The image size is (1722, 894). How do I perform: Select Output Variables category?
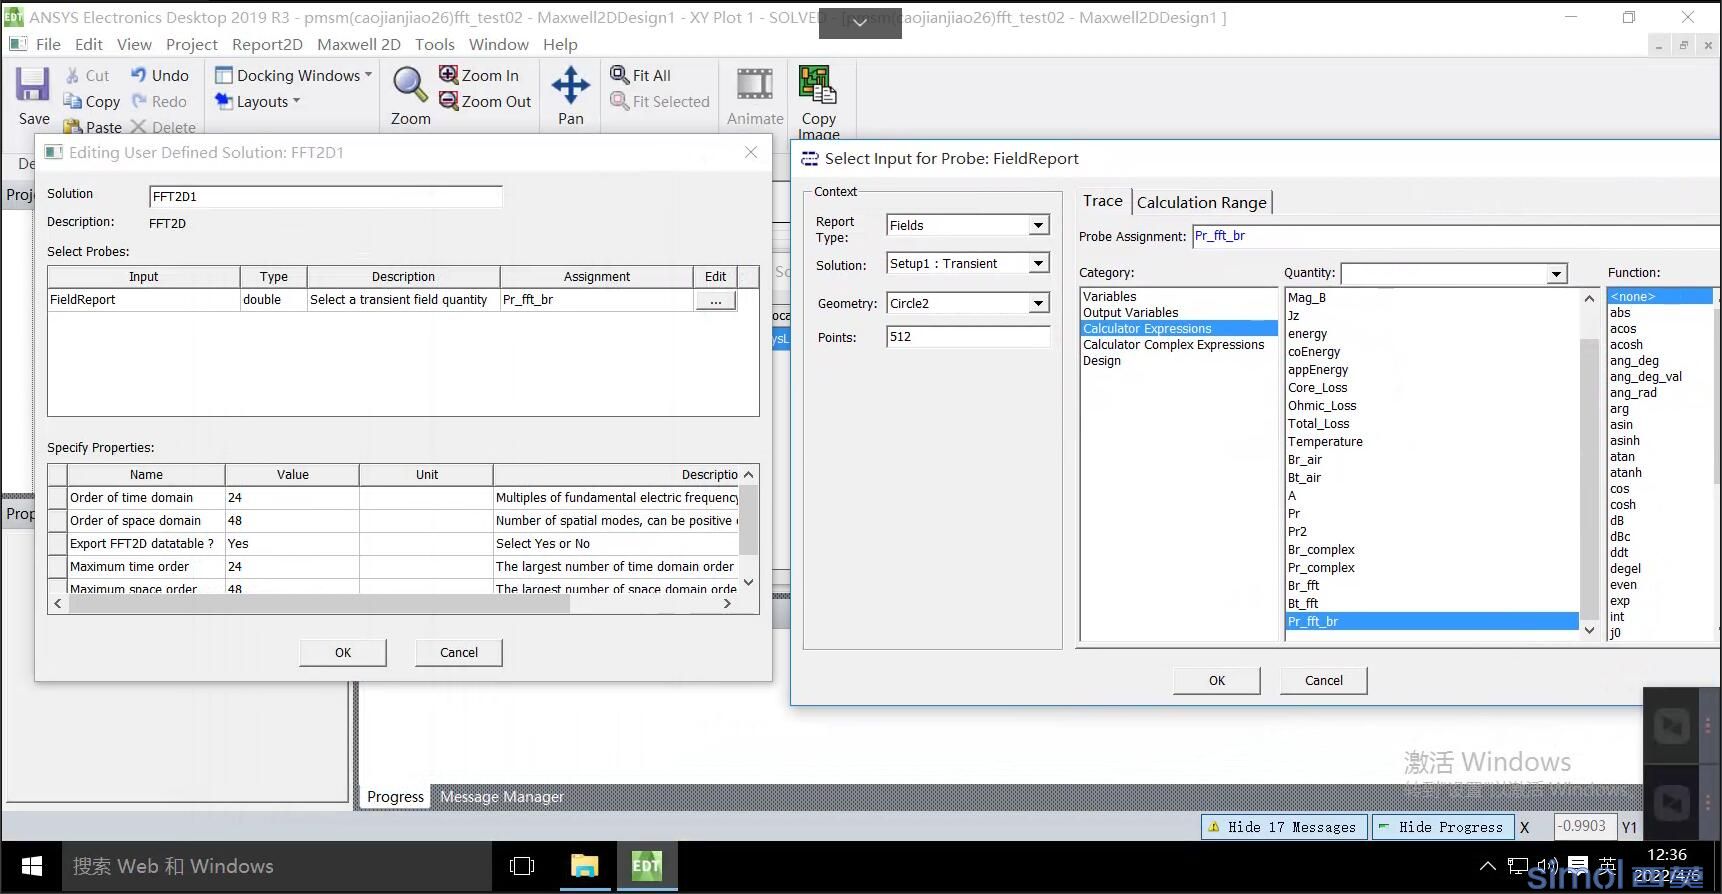pos(1130,313)
